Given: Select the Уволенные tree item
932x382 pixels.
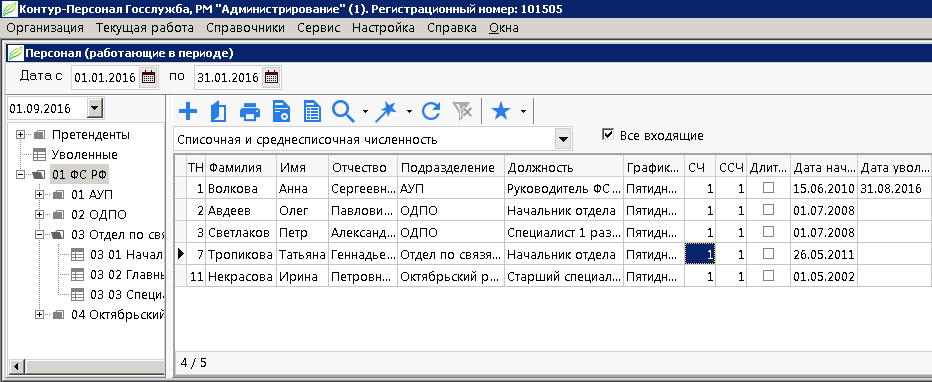Looking at the screenshot, I should point(84,155).
